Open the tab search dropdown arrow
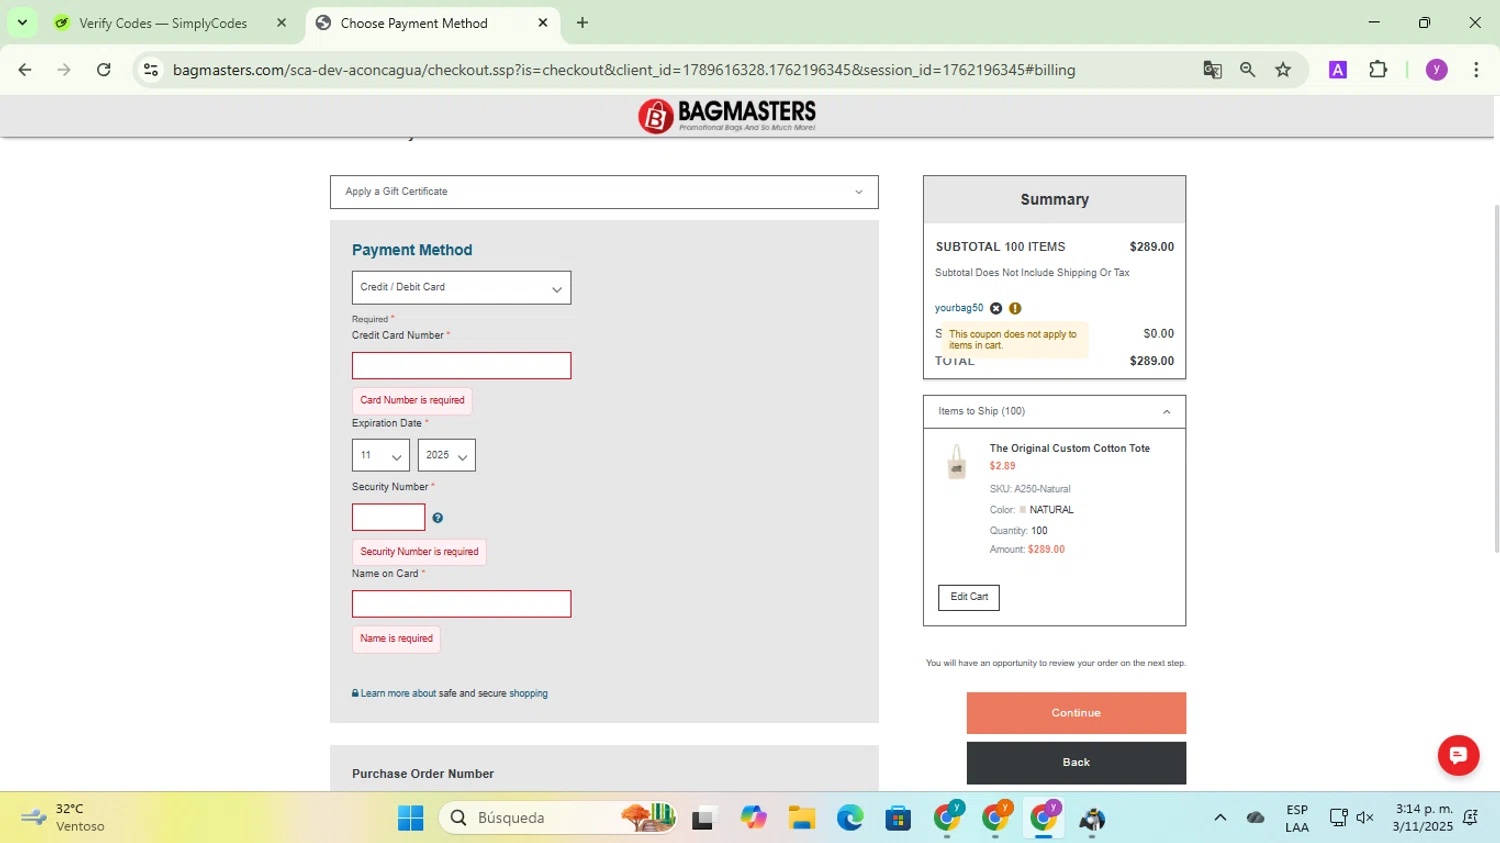The height and width of the screenshot is (843, 1500). 22,22
